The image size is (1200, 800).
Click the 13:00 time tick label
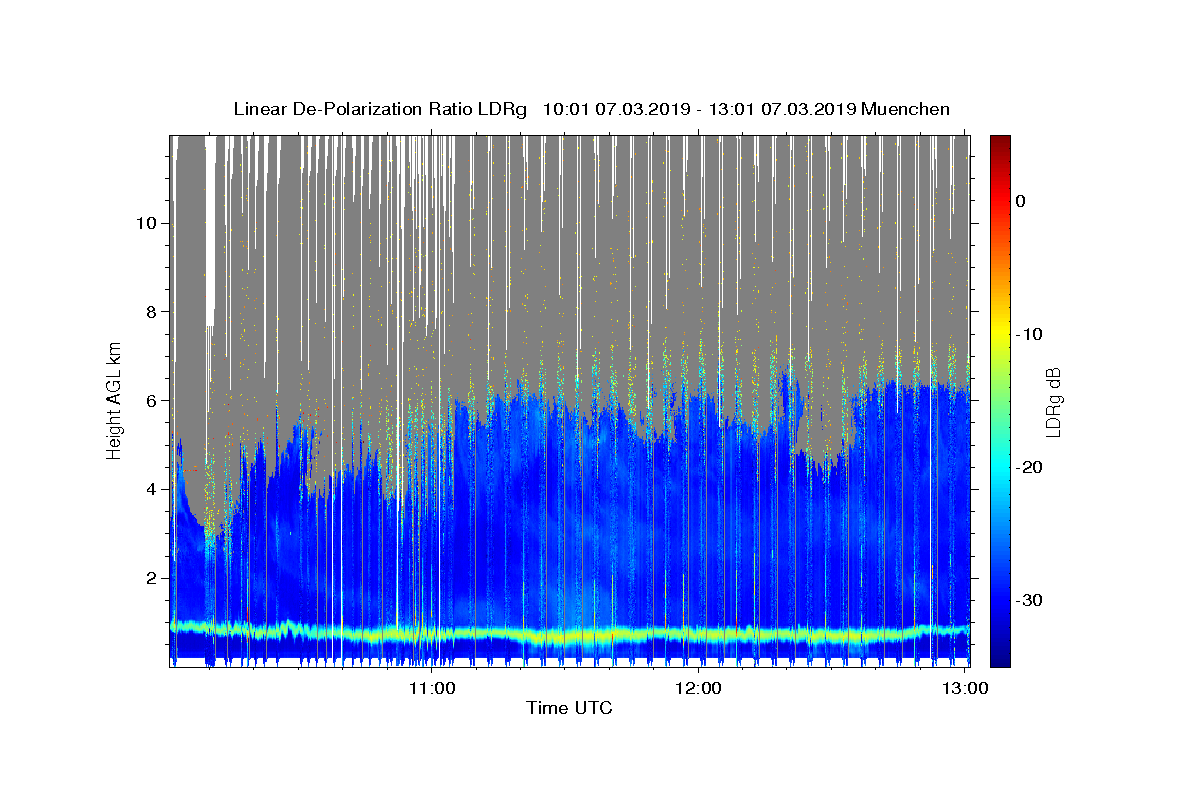[966, 688]
